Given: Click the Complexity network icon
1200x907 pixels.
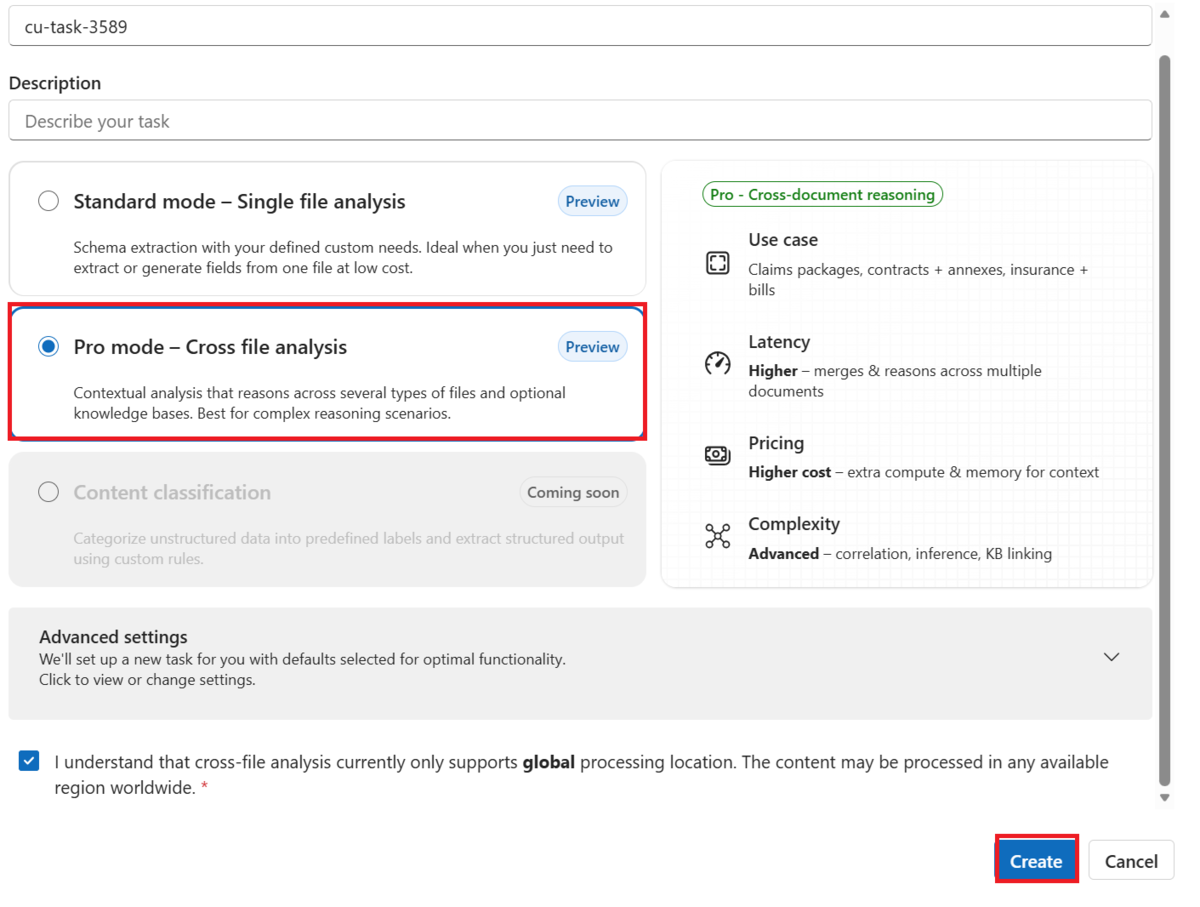Looking at the screenshot, I should pyautogui.click(x=717, y=536).
